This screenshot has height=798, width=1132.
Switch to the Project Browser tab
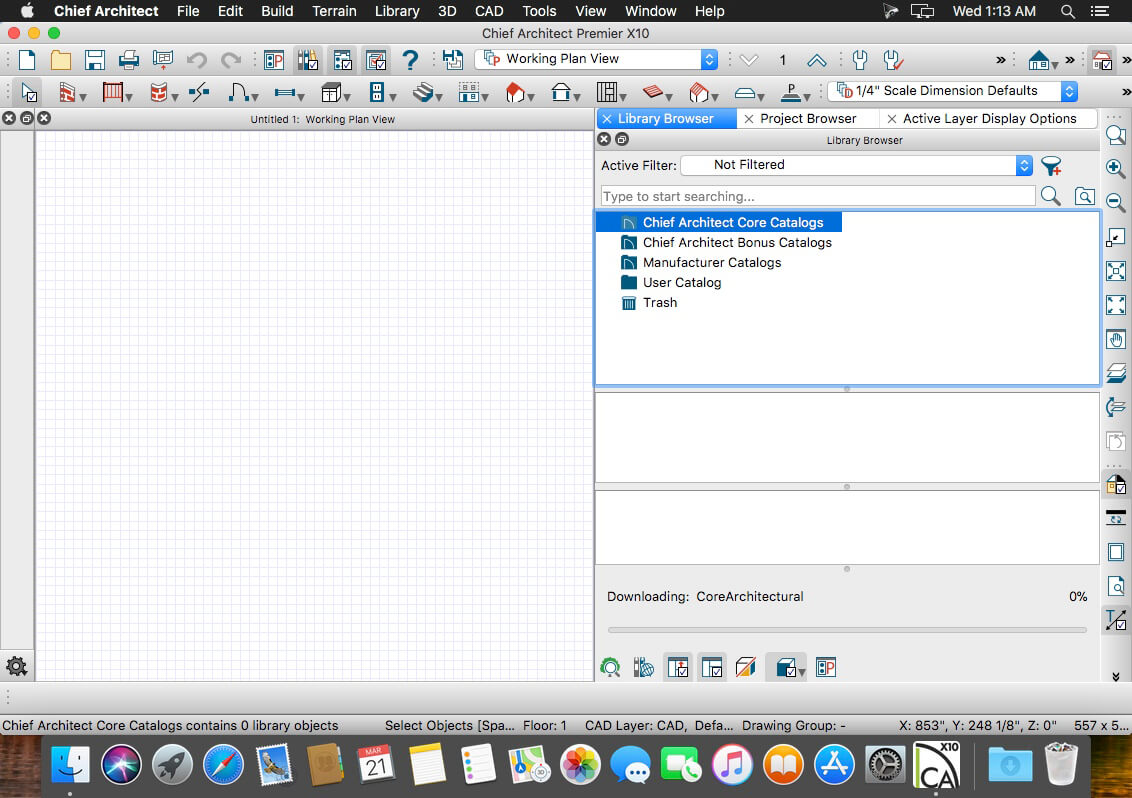coord(808,118)
